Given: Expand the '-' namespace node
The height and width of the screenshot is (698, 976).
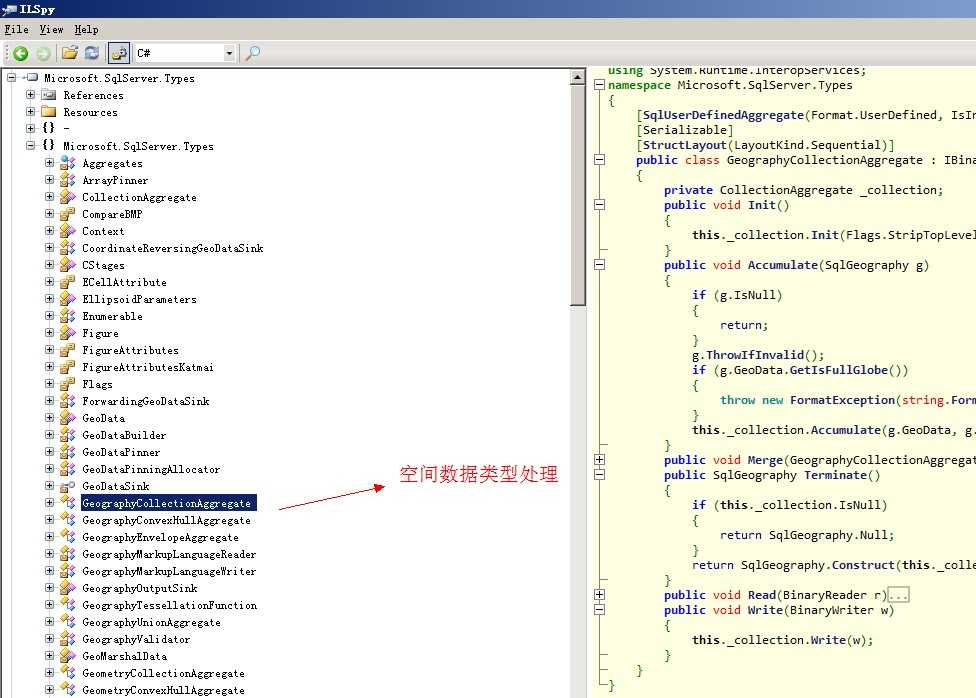Looking at the screenshot, I should pos(30,128).
